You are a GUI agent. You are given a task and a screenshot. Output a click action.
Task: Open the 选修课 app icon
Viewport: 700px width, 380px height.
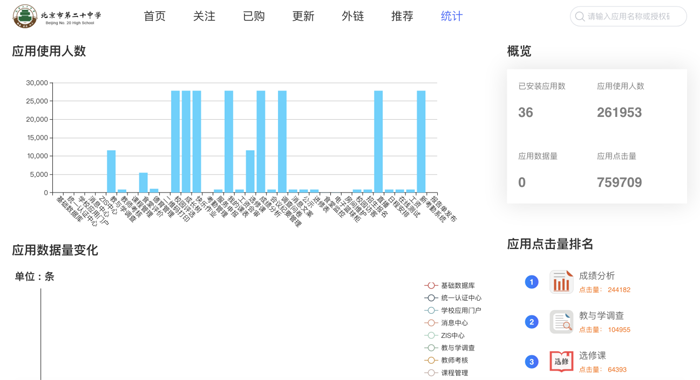coord(561,361)
